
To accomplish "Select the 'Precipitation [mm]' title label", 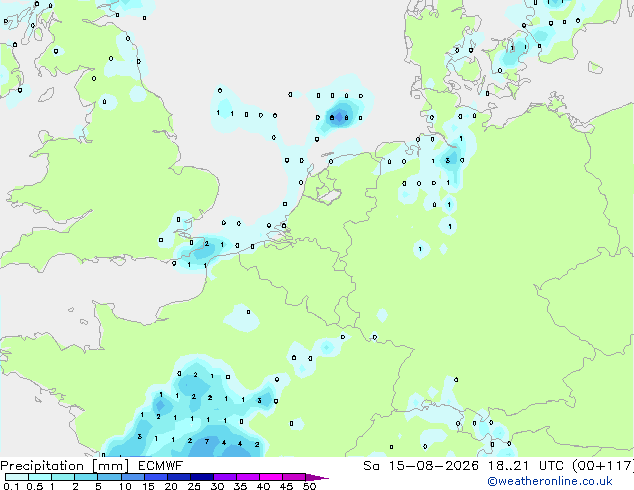I will click(x=65, y=466).
